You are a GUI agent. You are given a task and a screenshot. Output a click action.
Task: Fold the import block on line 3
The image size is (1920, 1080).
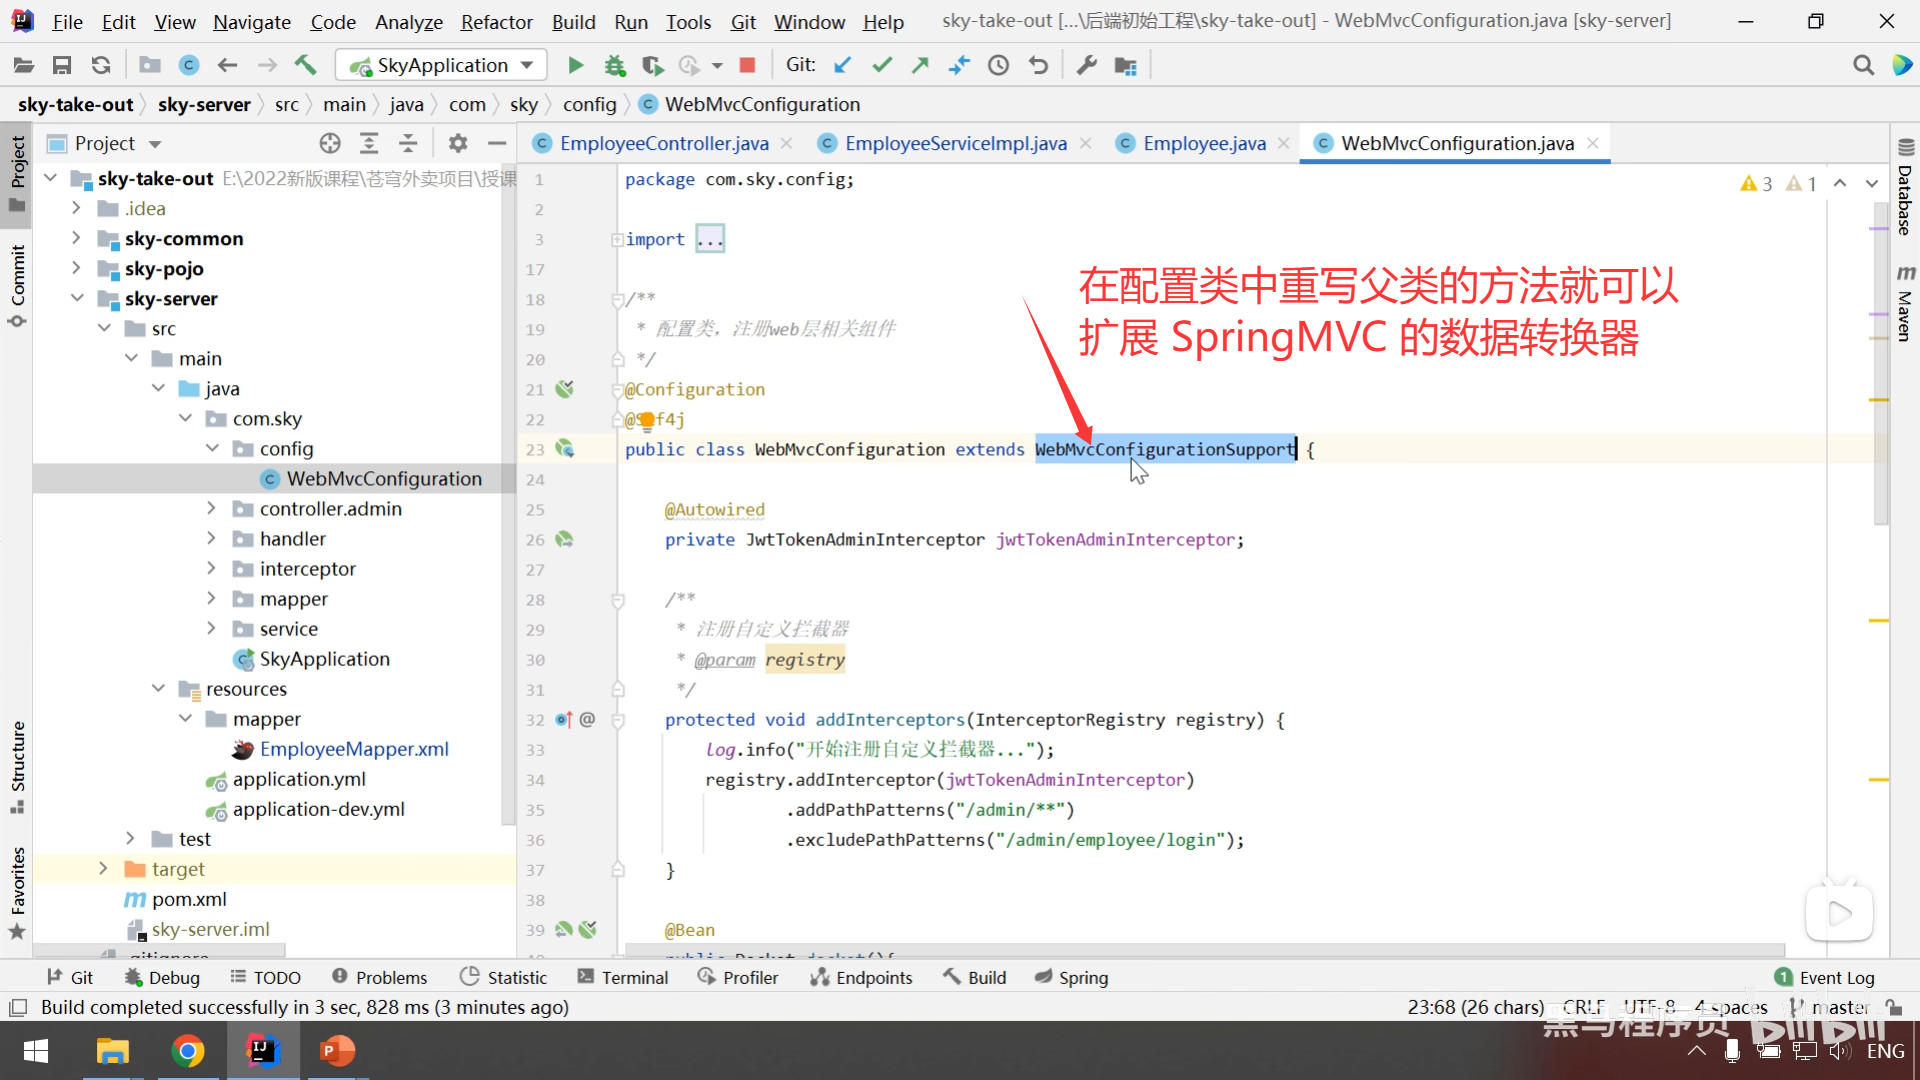617,240
